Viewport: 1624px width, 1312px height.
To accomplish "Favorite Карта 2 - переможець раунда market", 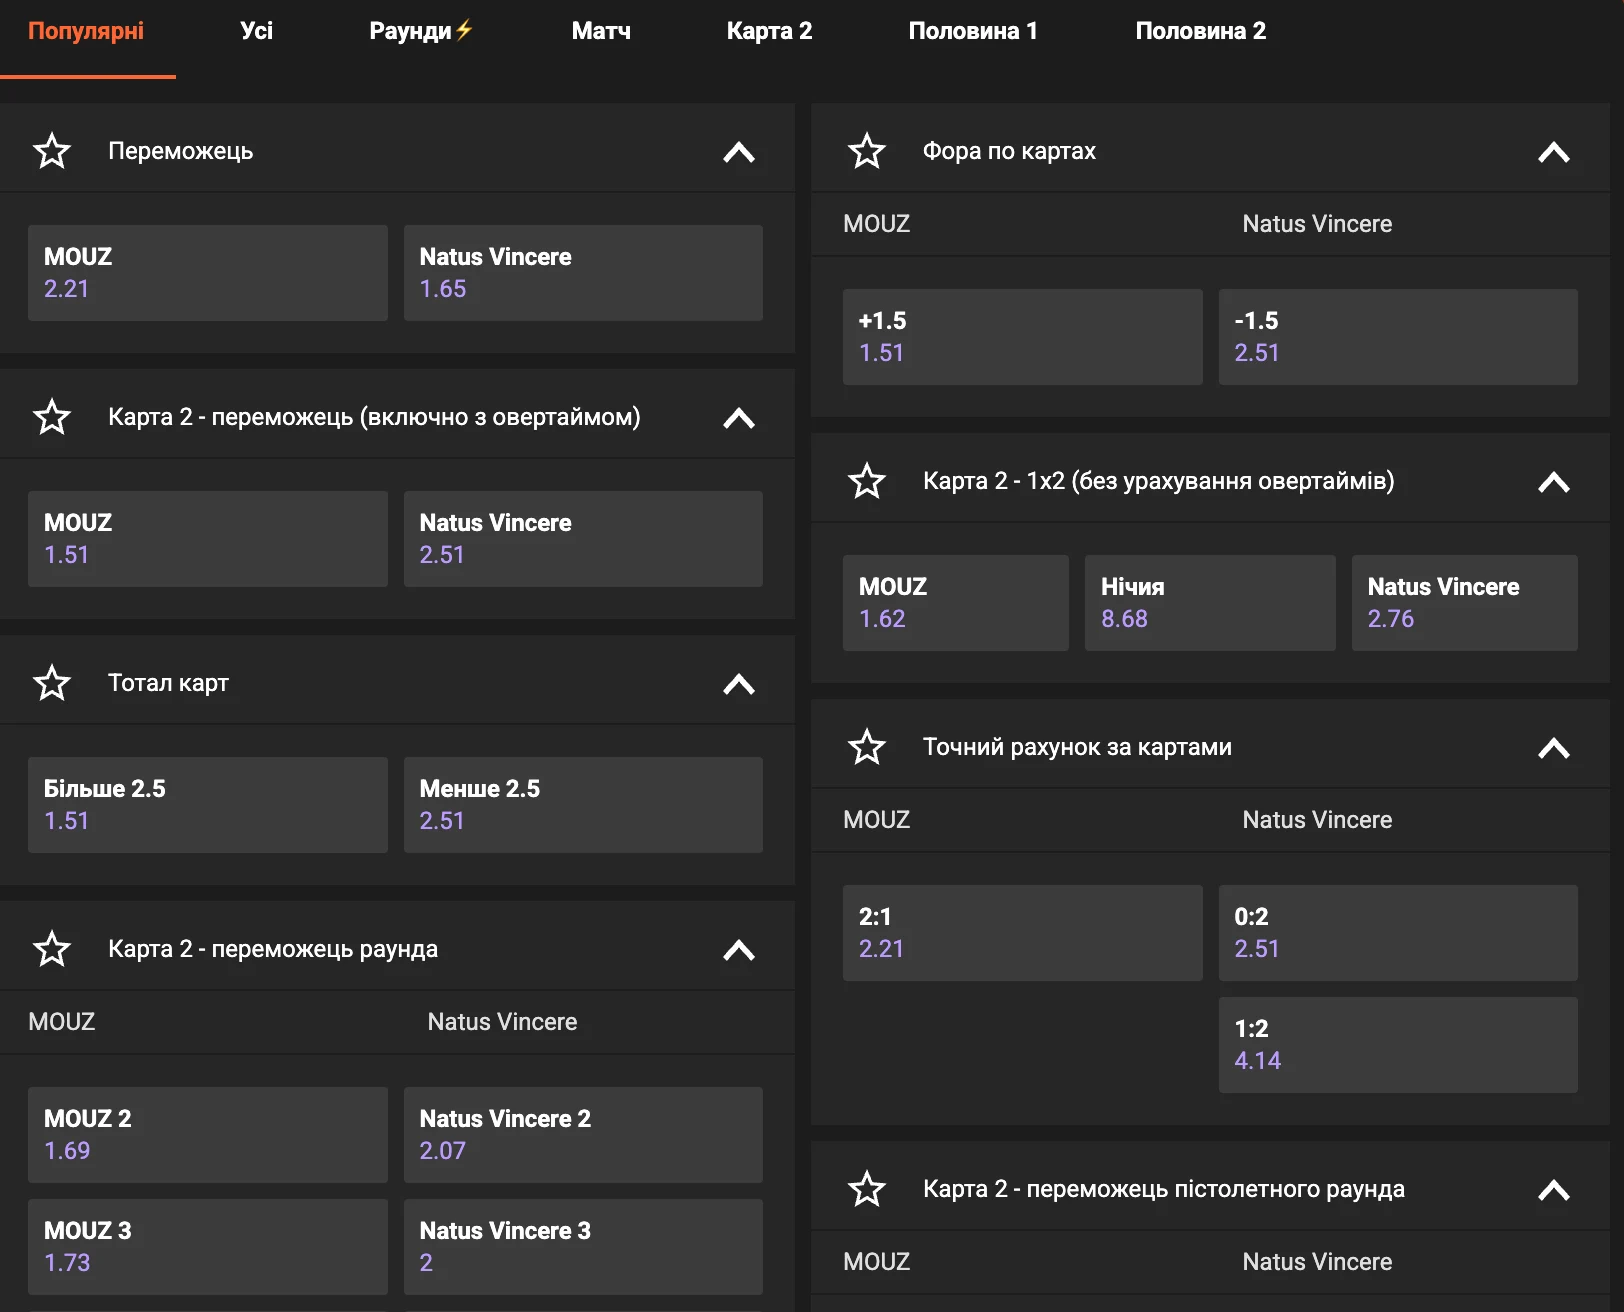I will [52, 949].
